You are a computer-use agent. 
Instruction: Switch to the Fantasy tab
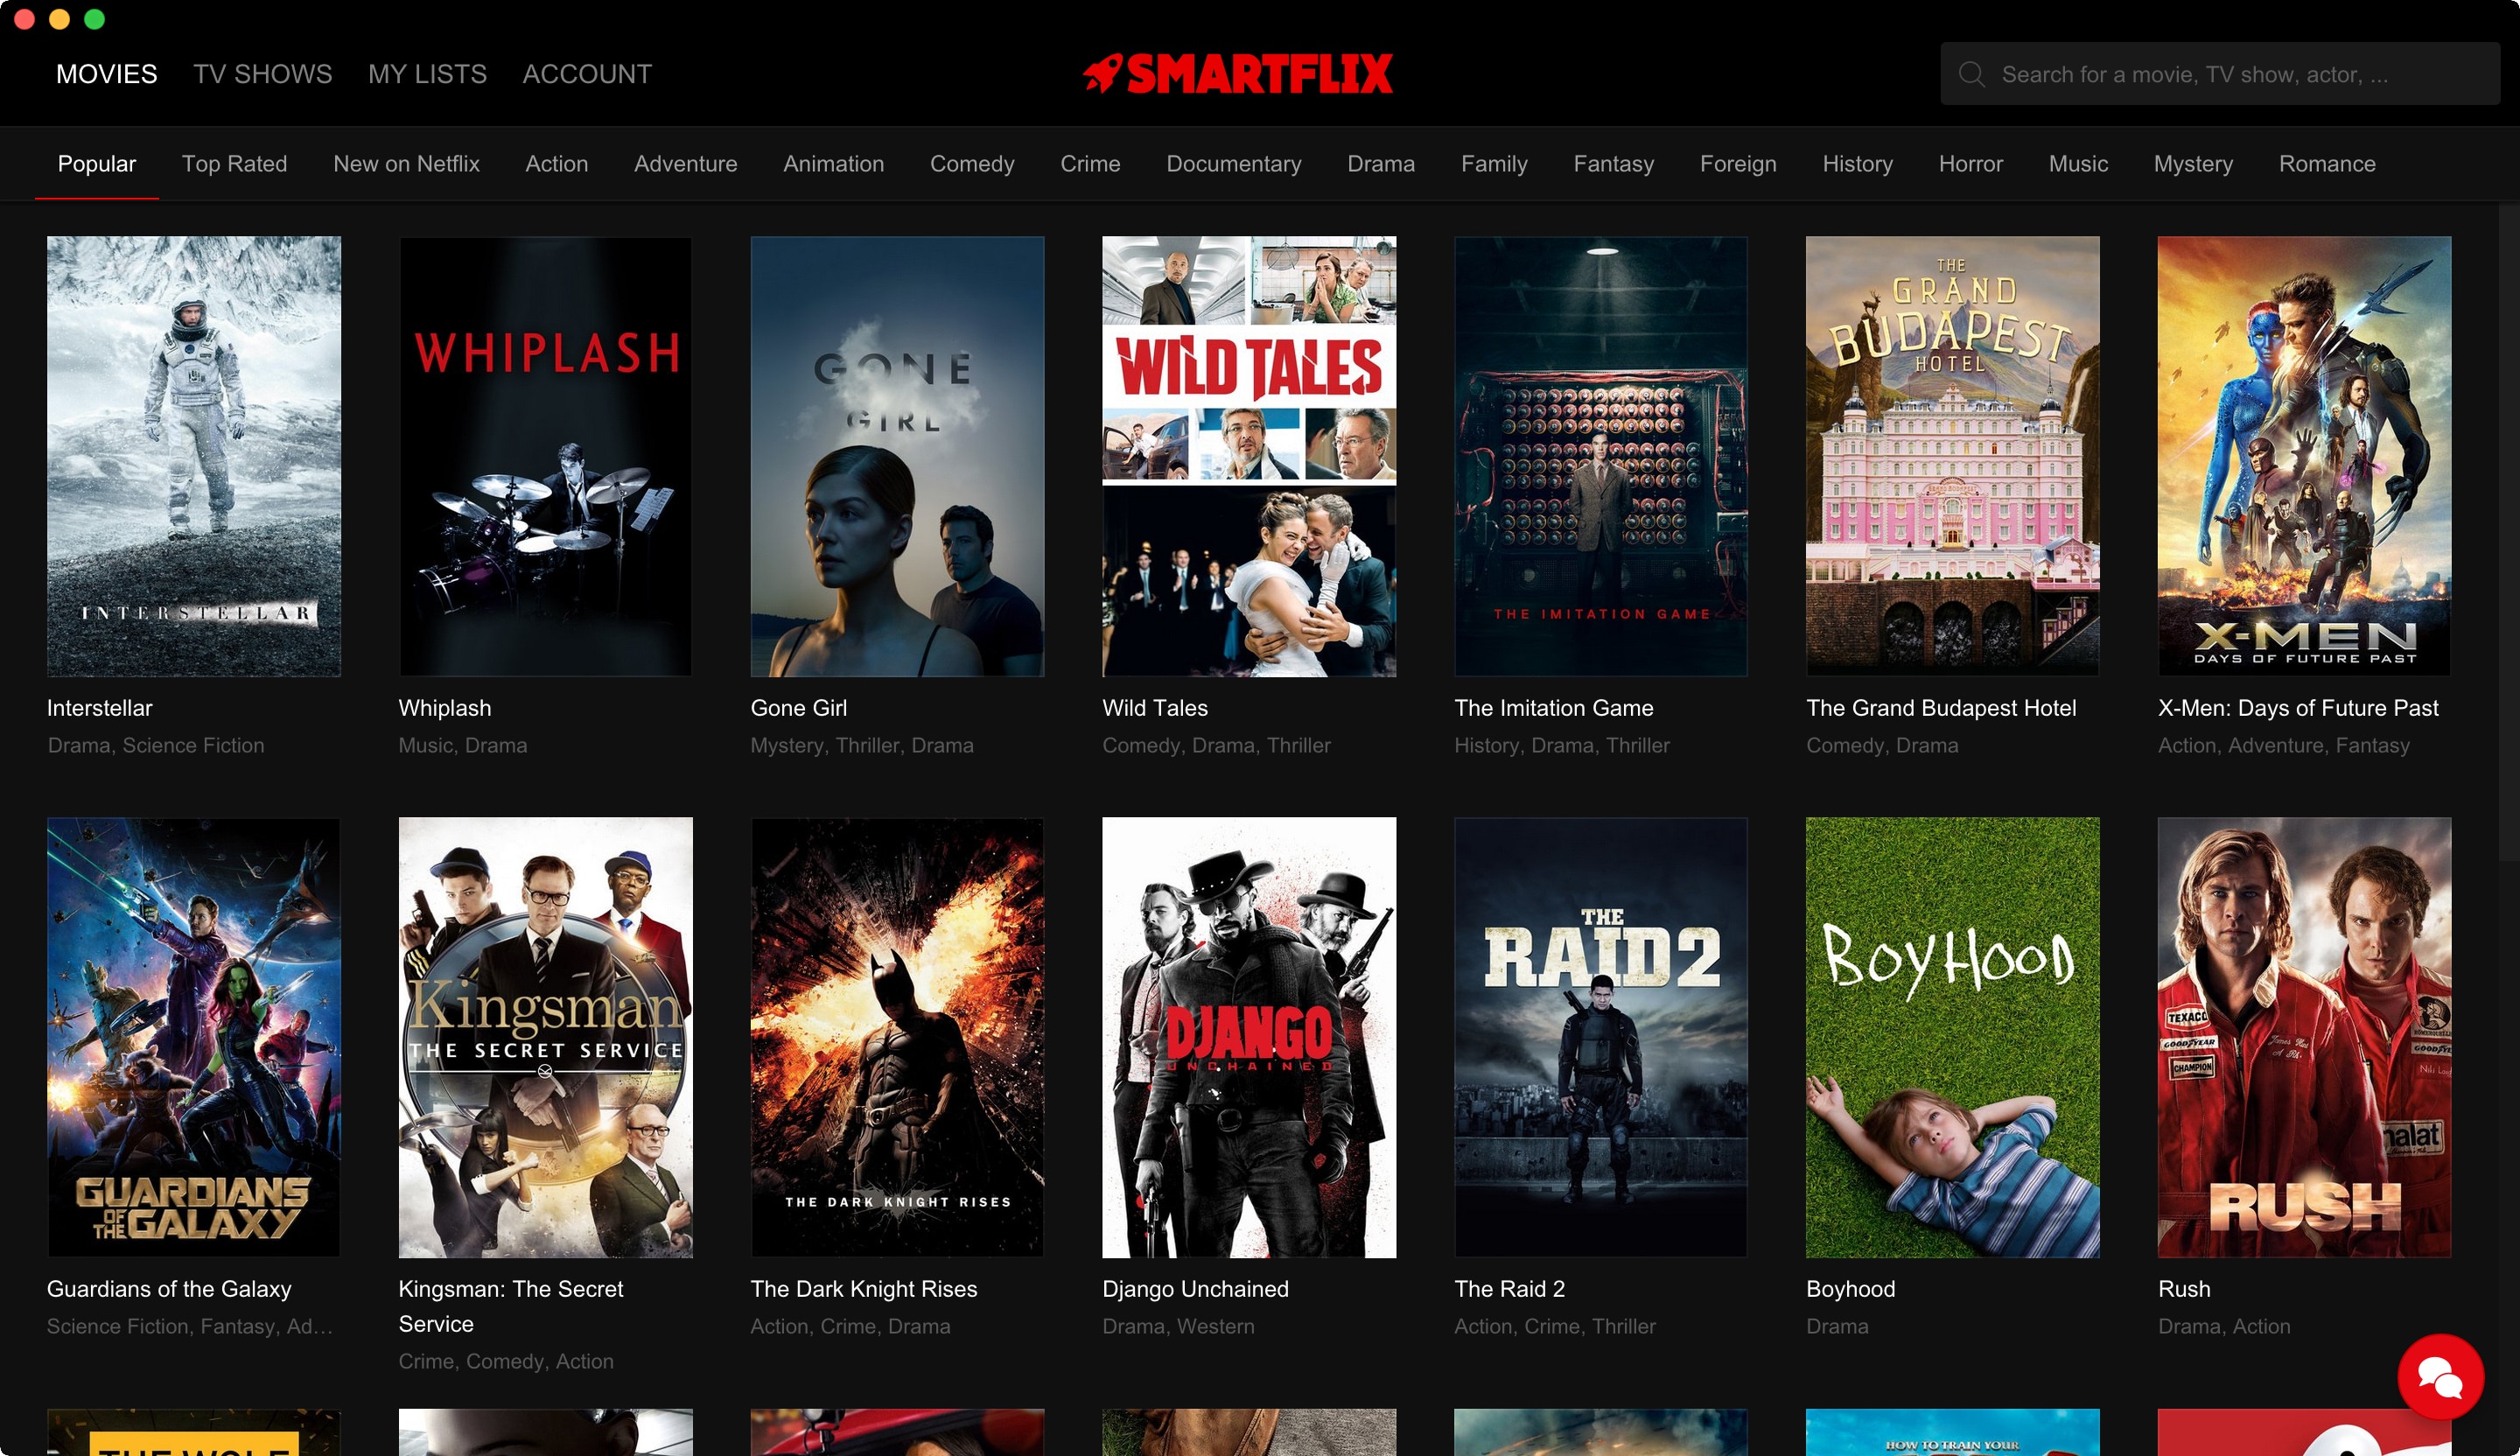coord(1613,164)
